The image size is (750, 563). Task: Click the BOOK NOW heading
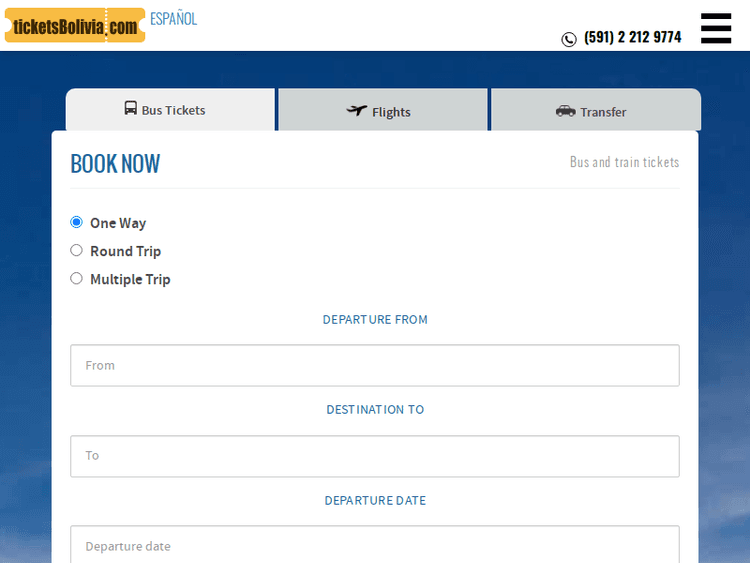coord(115,164)
